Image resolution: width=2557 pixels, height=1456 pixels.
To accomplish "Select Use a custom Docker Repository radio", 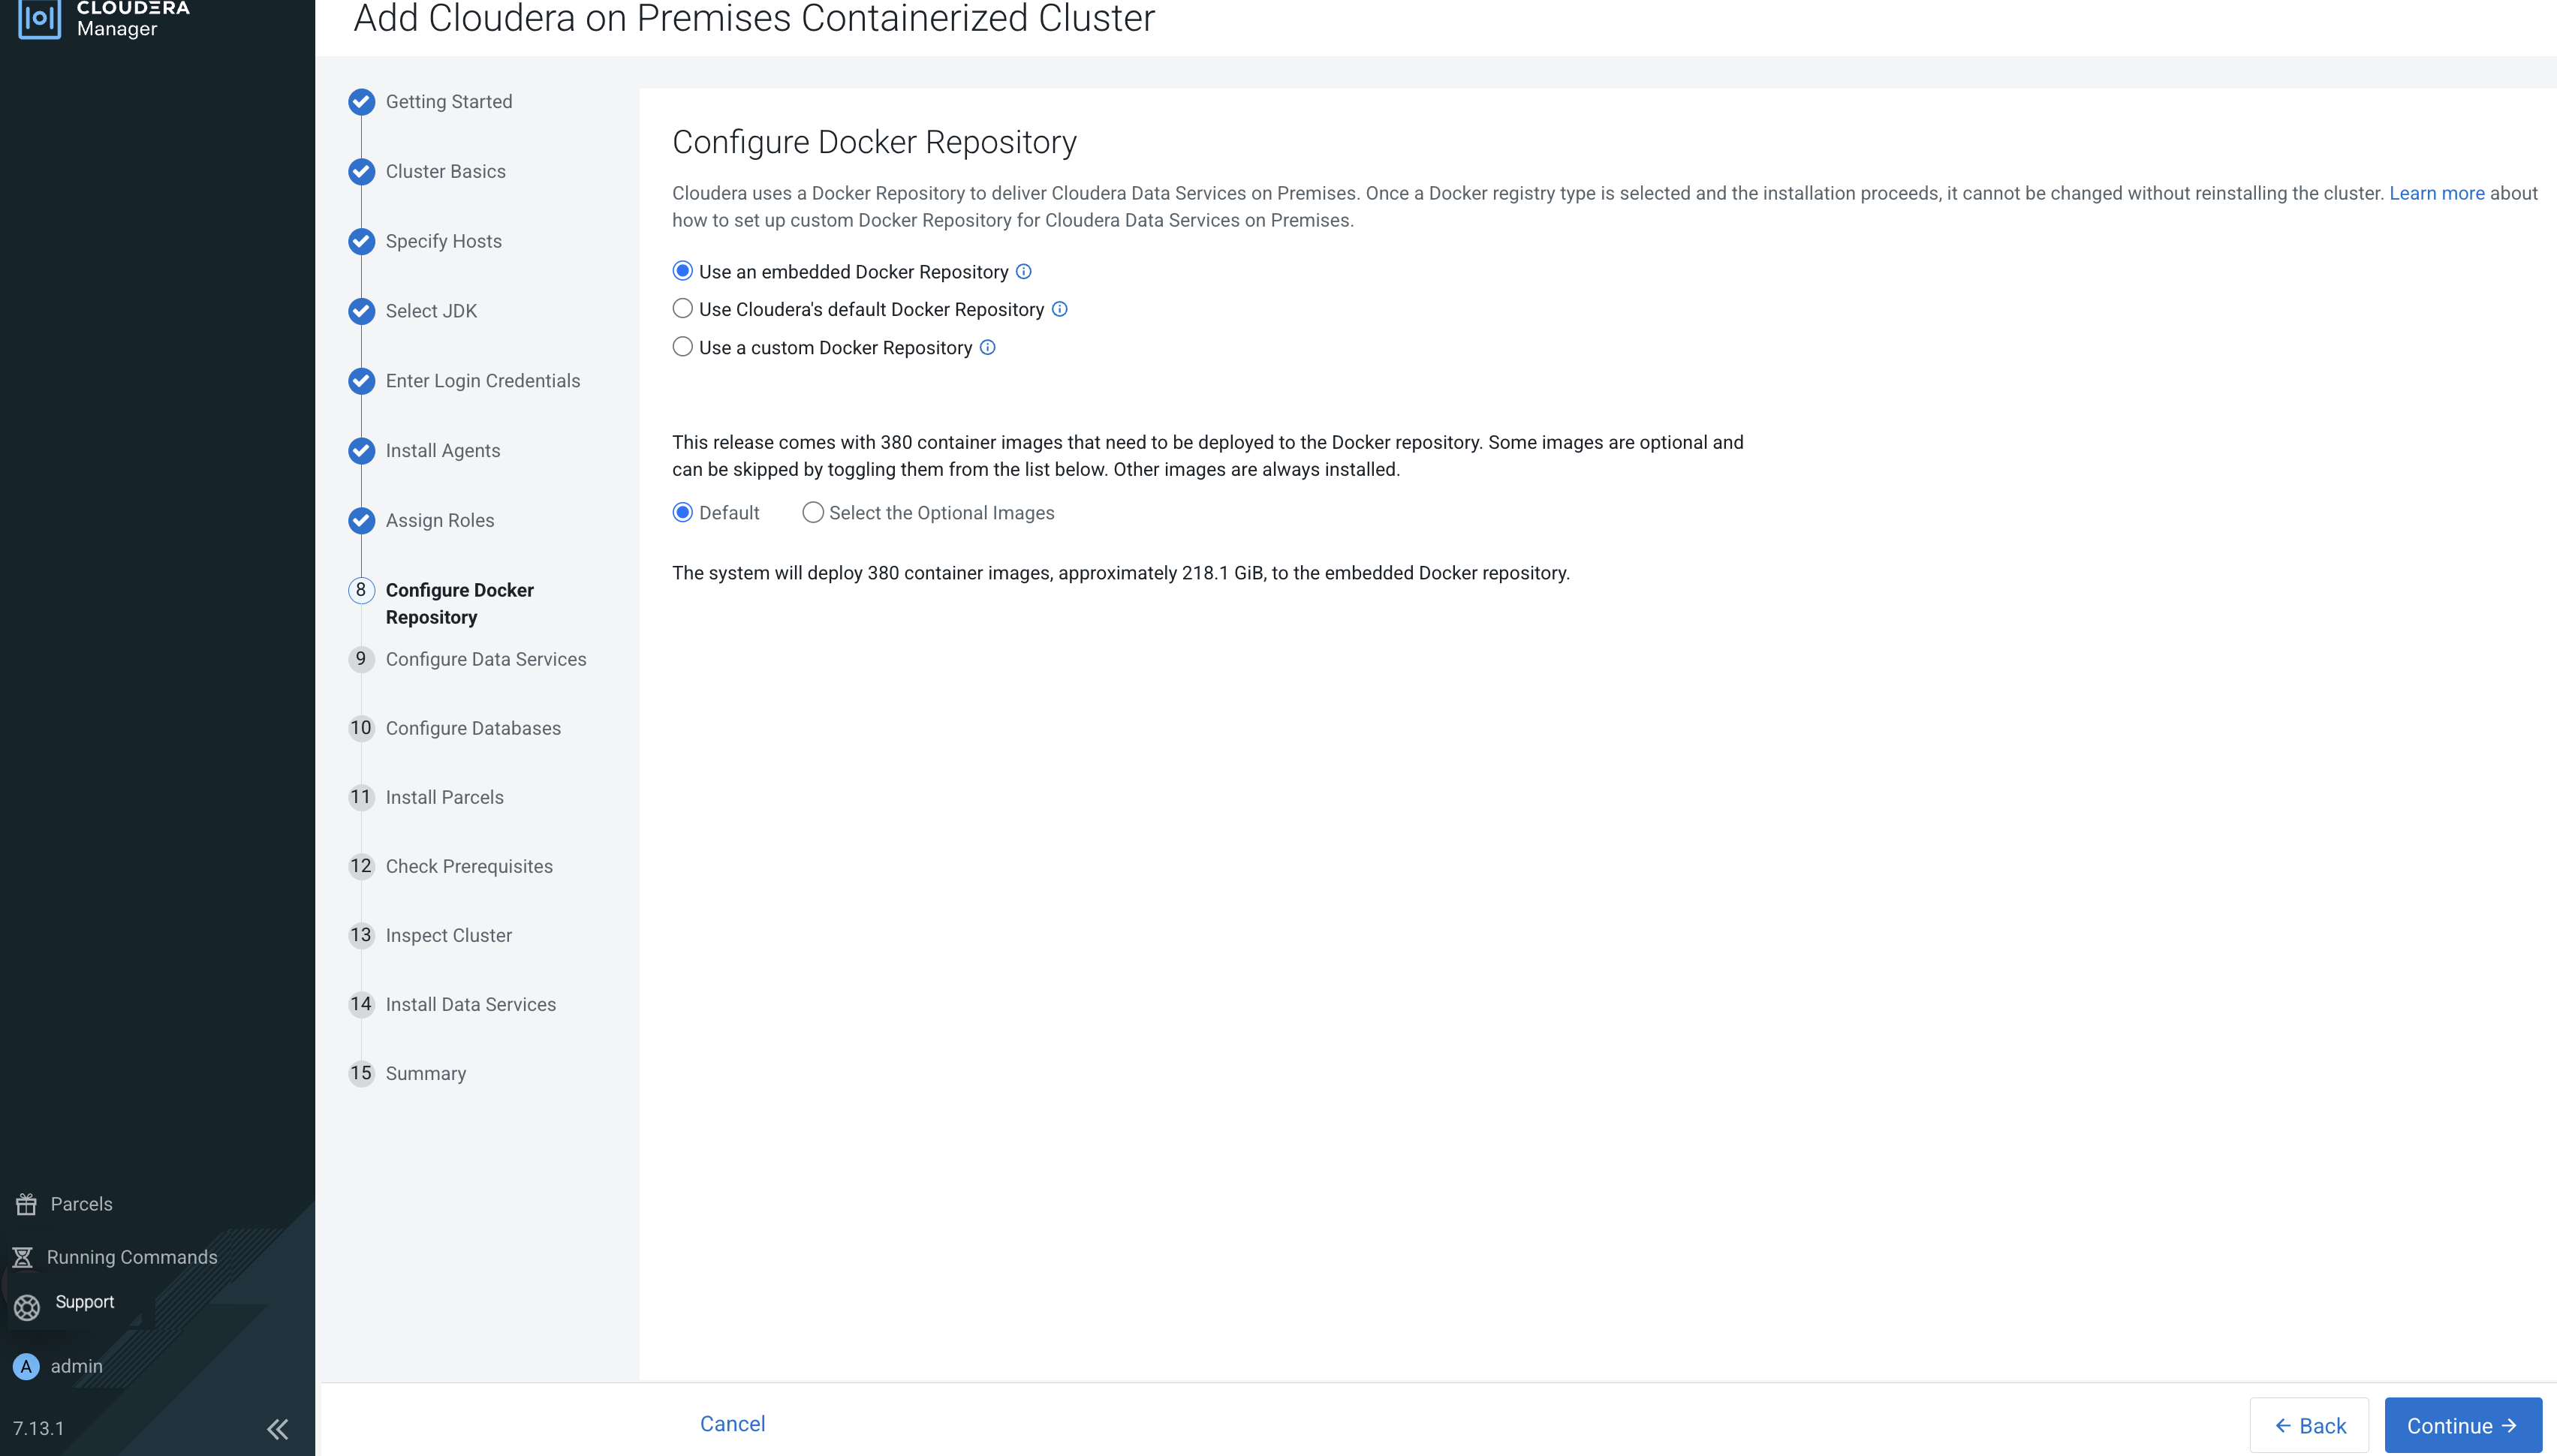I will point(682,347).
